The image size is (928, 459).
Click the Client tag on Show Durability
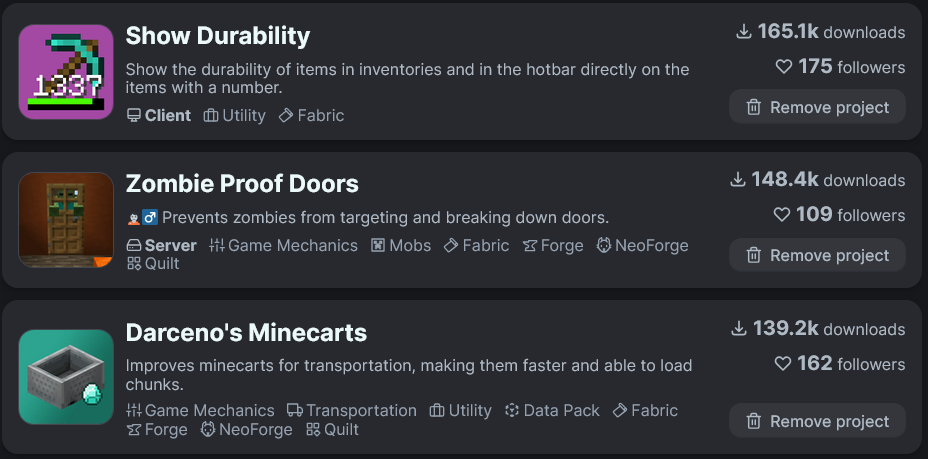[x=158, y=115]
